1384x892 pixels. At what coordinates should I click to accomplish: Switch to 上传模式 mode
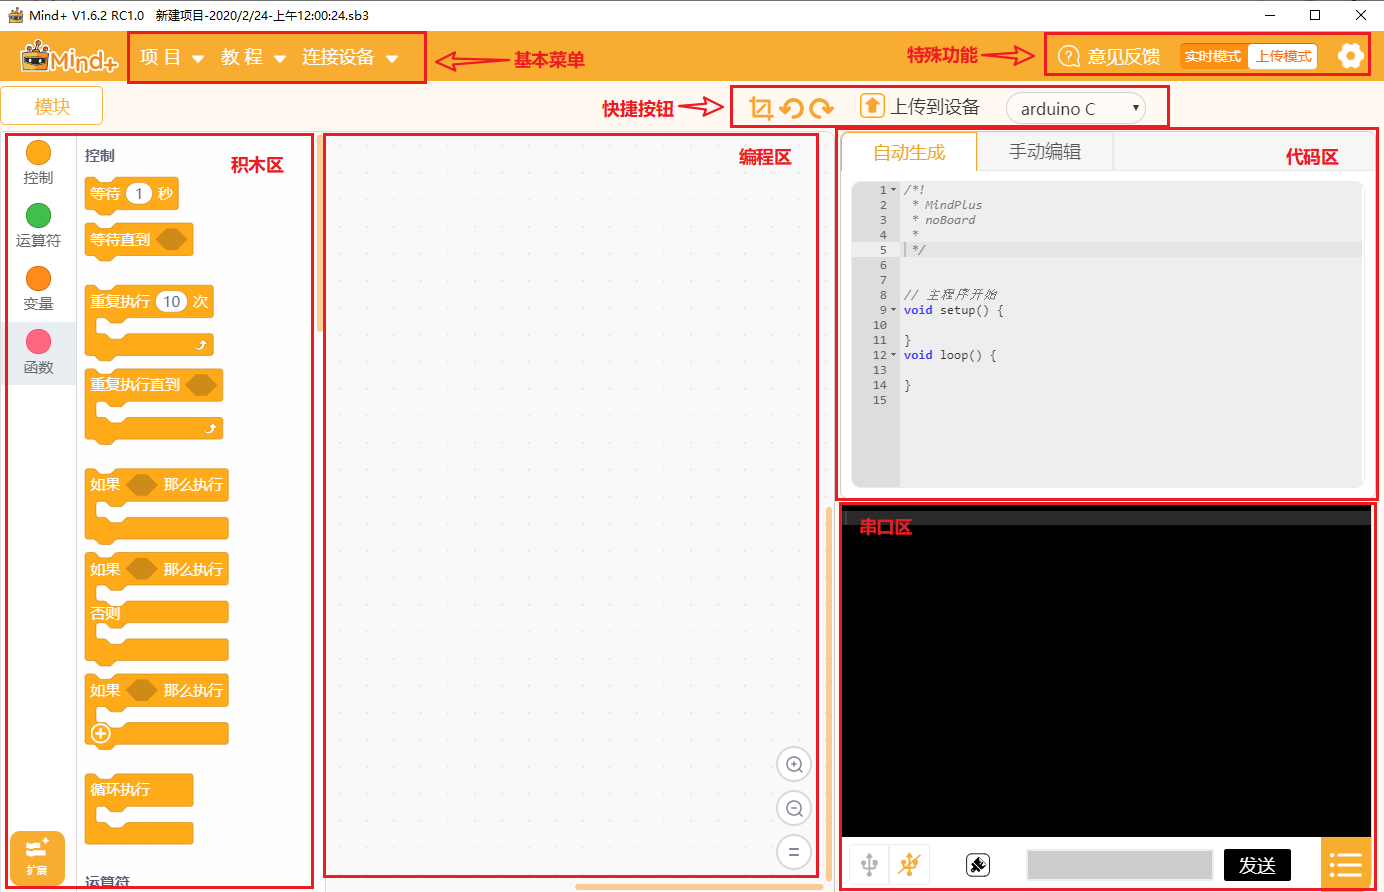[x=1283, y=56]
